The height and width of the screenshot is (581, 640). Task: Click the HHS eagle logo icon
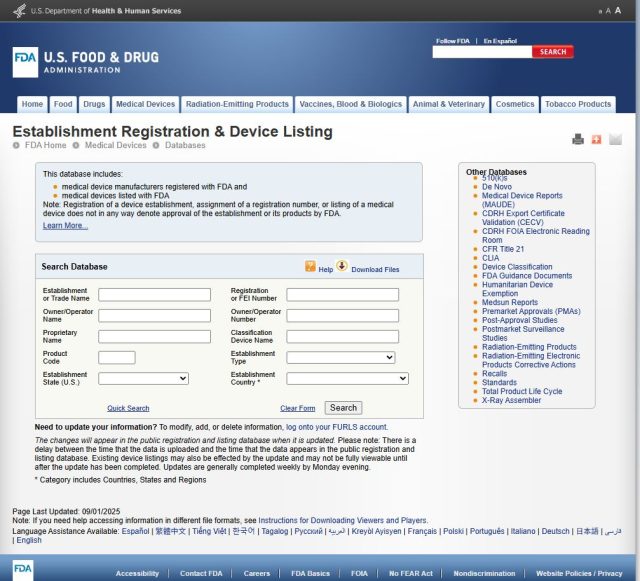[19, 11]
